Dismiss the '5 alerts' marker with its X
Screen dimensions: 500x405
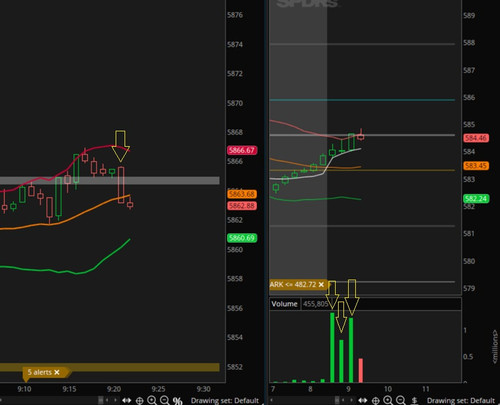click(x=57, y=372)
